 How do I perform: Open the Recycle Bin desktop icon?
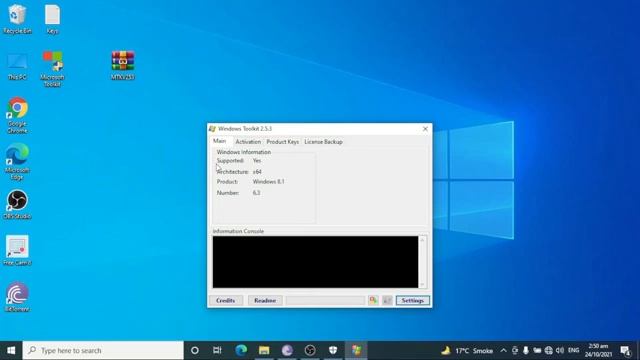coord(17,19)
